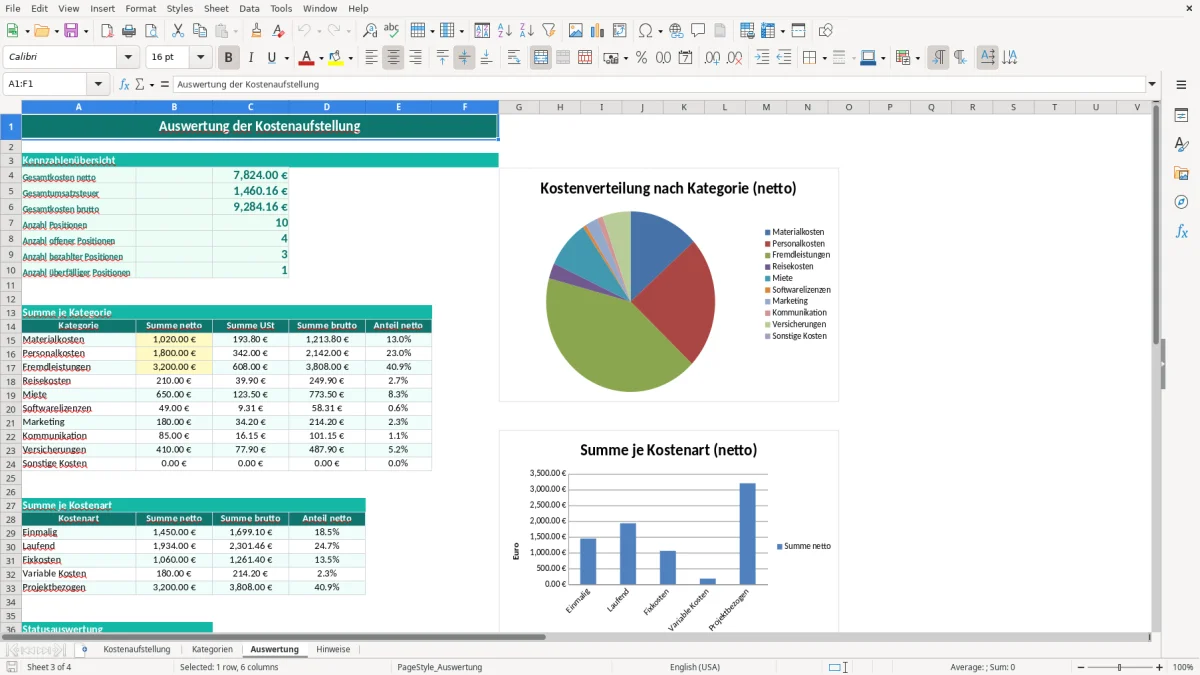Toggle Merge and Center Cells
The height and width of the screenshot is (675, 1200).
pos(541,58)
